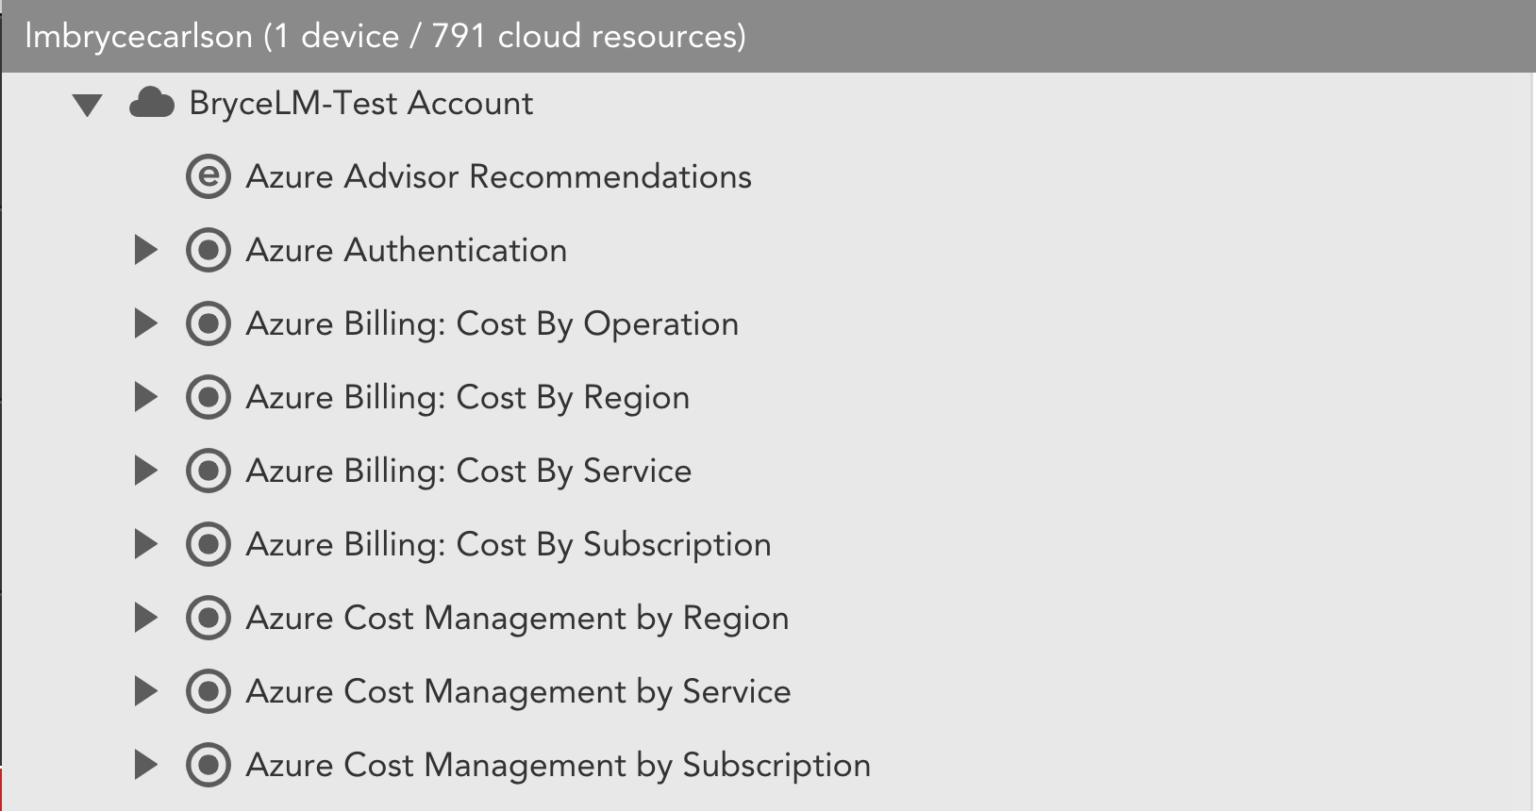Expand Azure Authentication instances

(146, 250)
